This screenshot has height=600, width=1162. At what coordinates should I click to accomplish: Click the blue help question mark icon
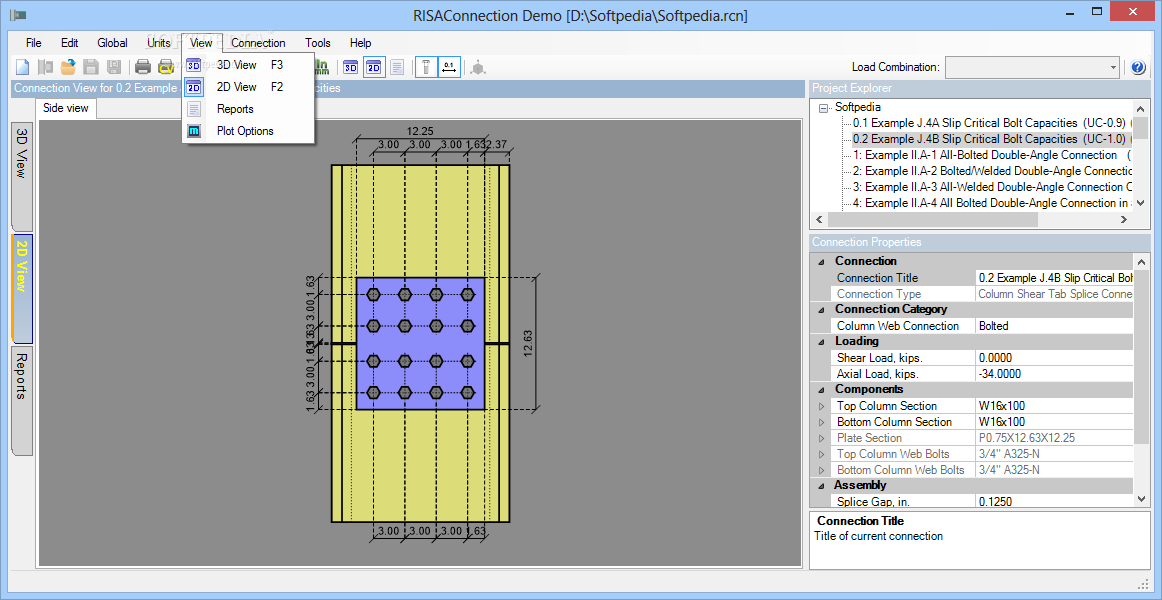click(x=1139, y=67)
